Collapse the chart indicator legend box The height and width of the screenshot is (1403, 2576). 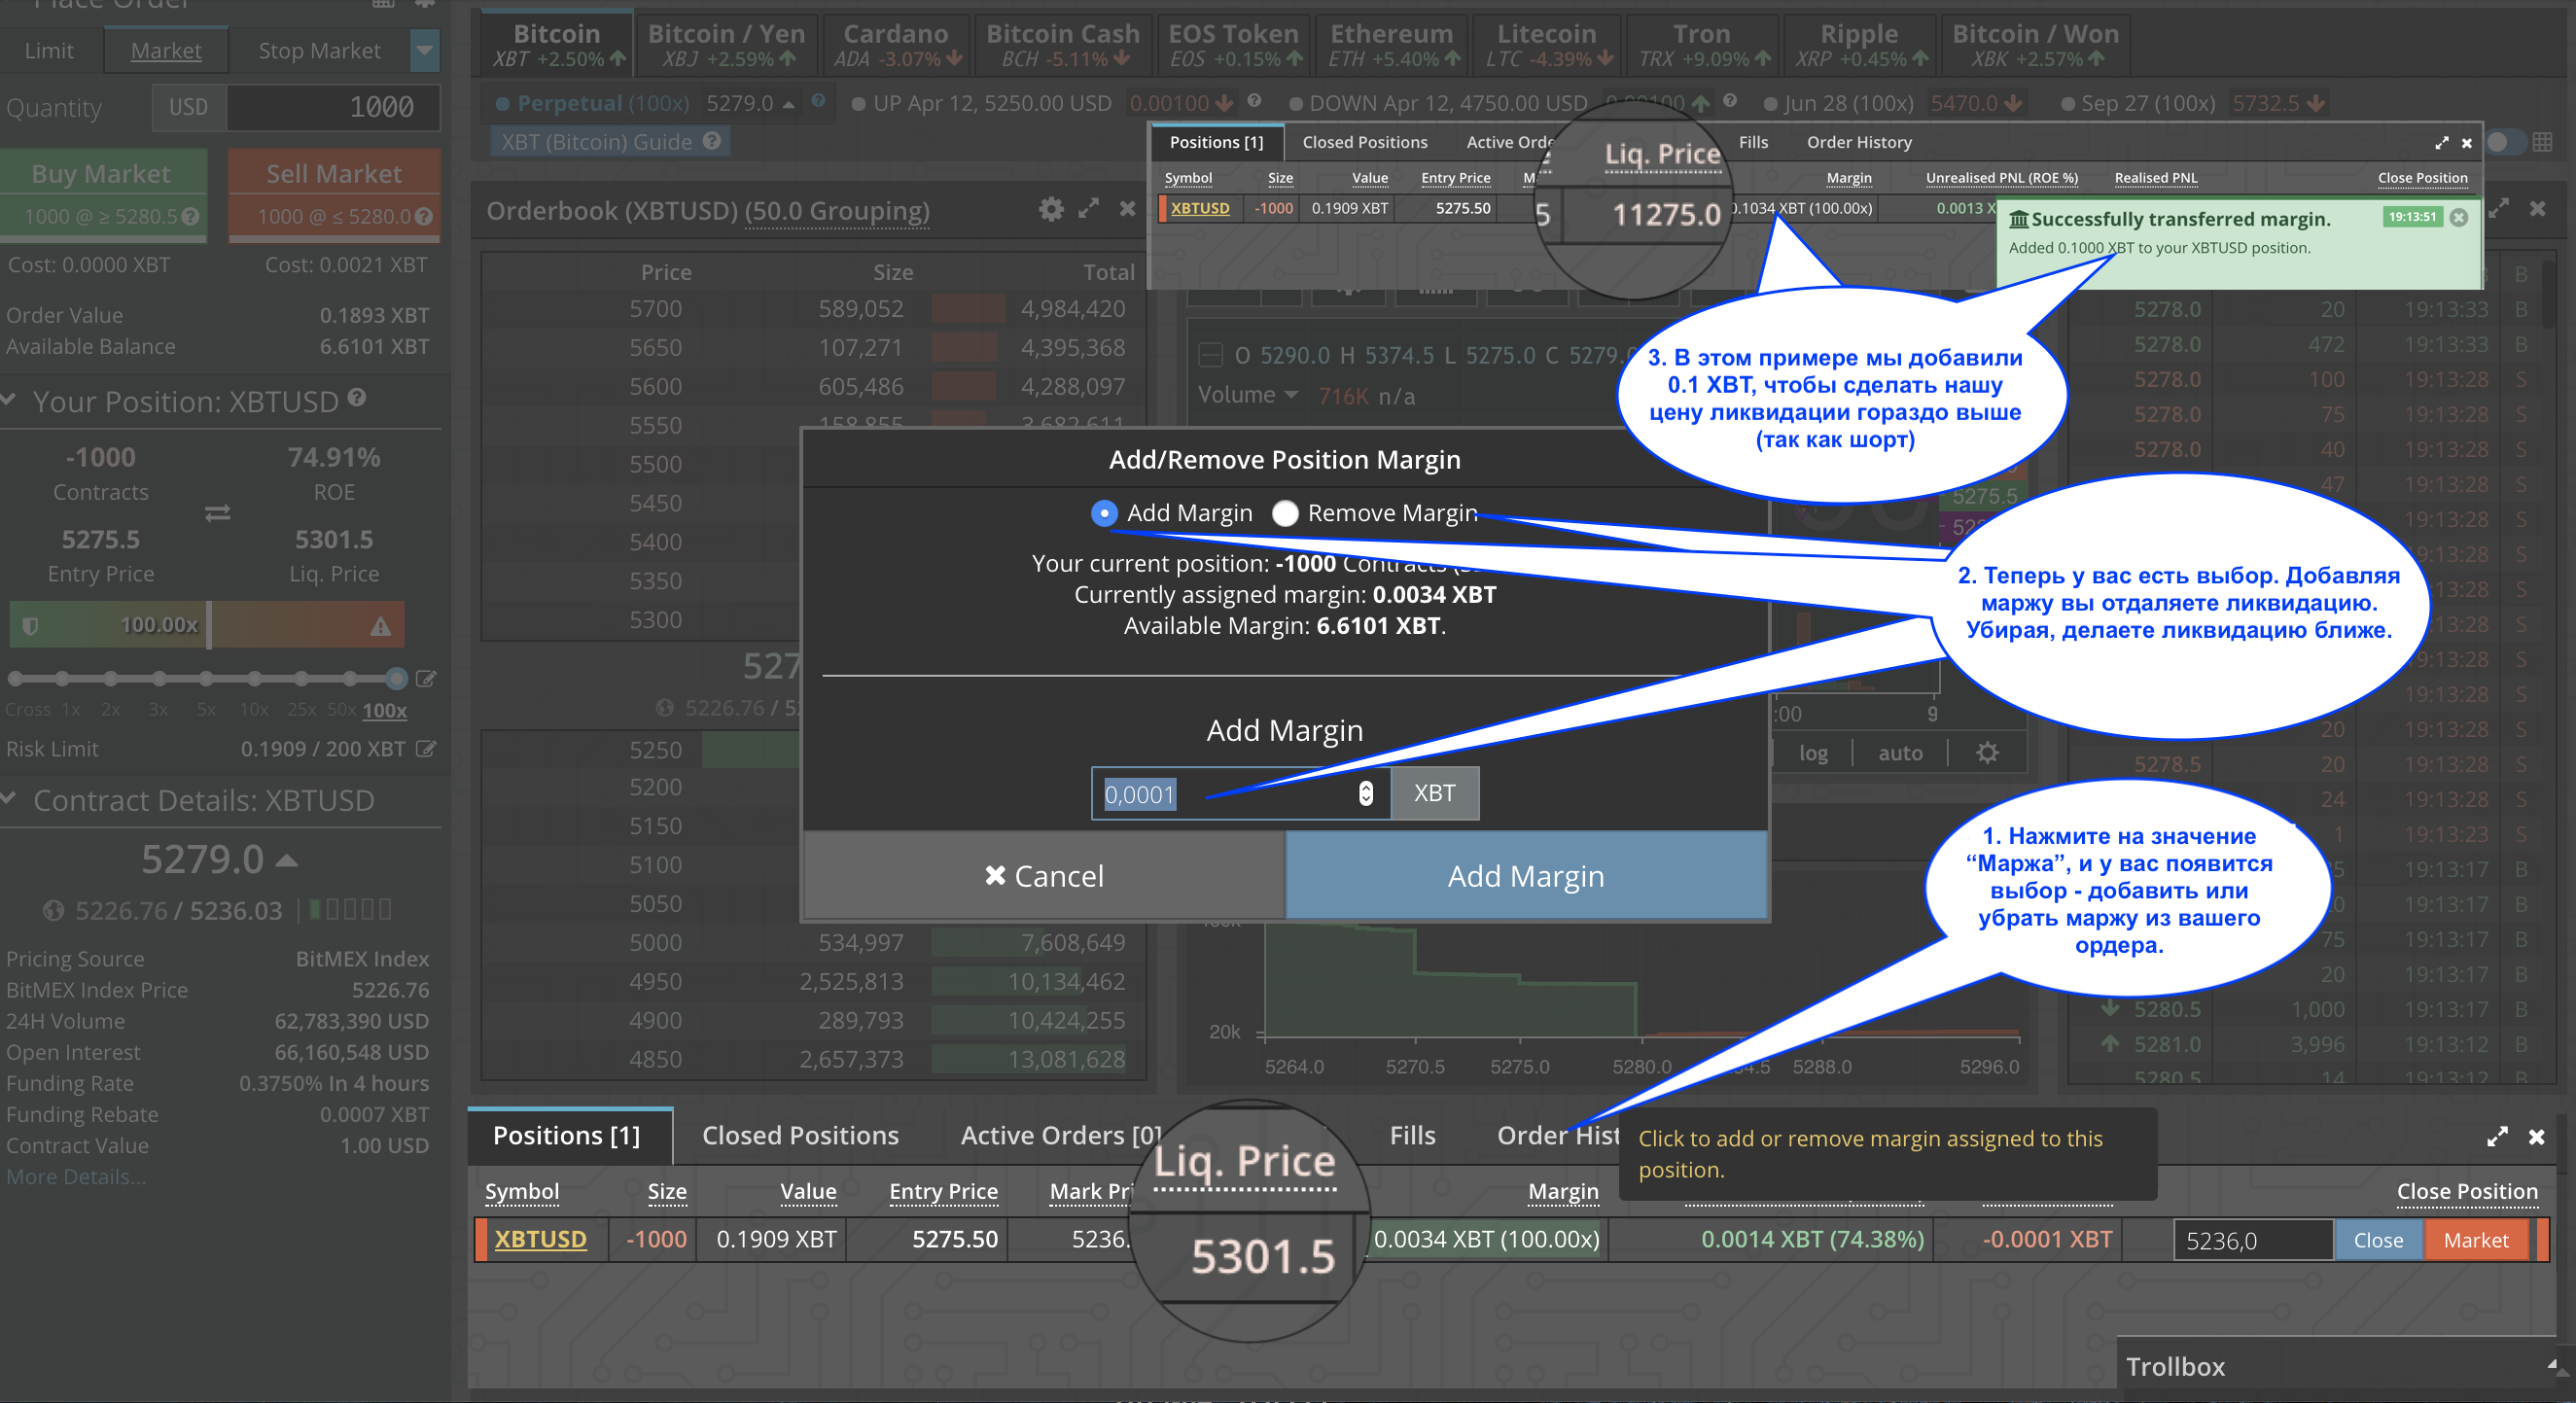coord(1210,355)
